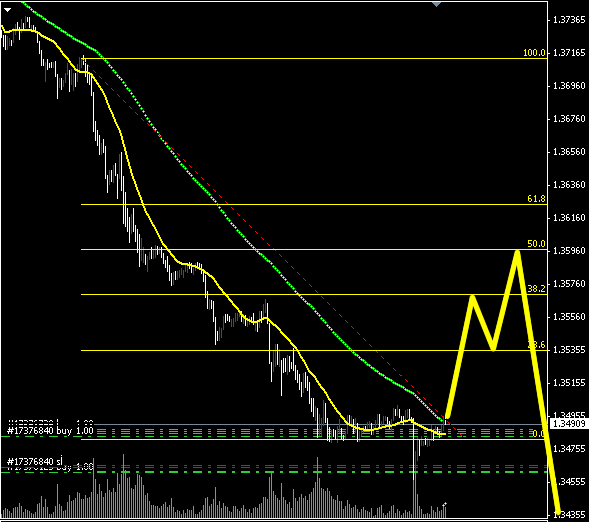
Task: Click the 1.35560 price on the scale
Action: coord(569,317)
